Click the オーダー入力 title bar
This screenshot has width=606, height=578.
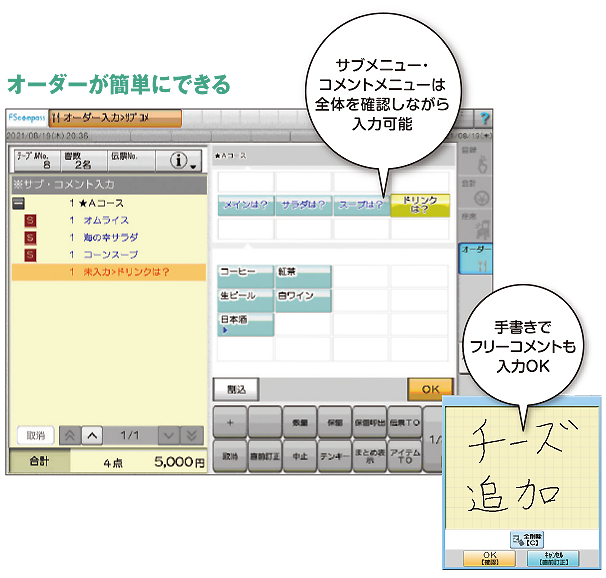pyautogui.click(x=115, y=117)
